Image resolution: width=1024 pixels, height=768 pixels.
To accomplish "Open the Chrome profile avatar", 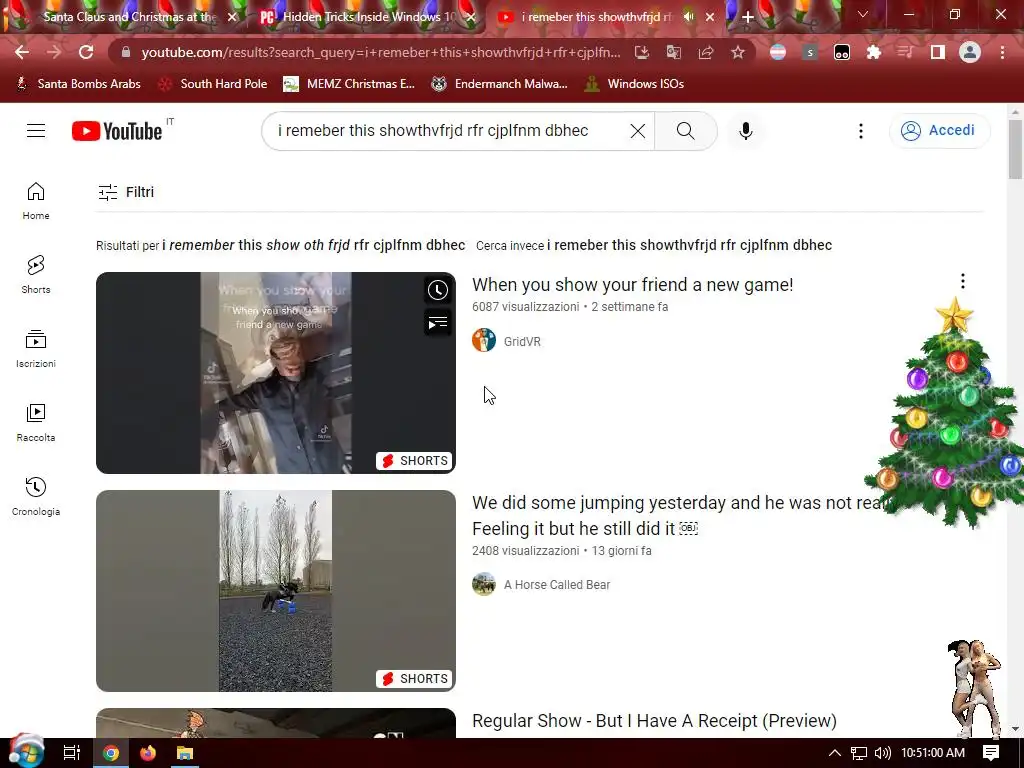I will pos(970,52).
